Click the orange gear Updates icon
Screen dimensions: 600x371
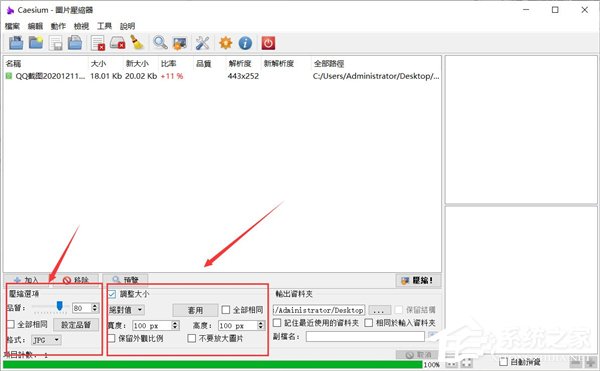pos(225,43)
